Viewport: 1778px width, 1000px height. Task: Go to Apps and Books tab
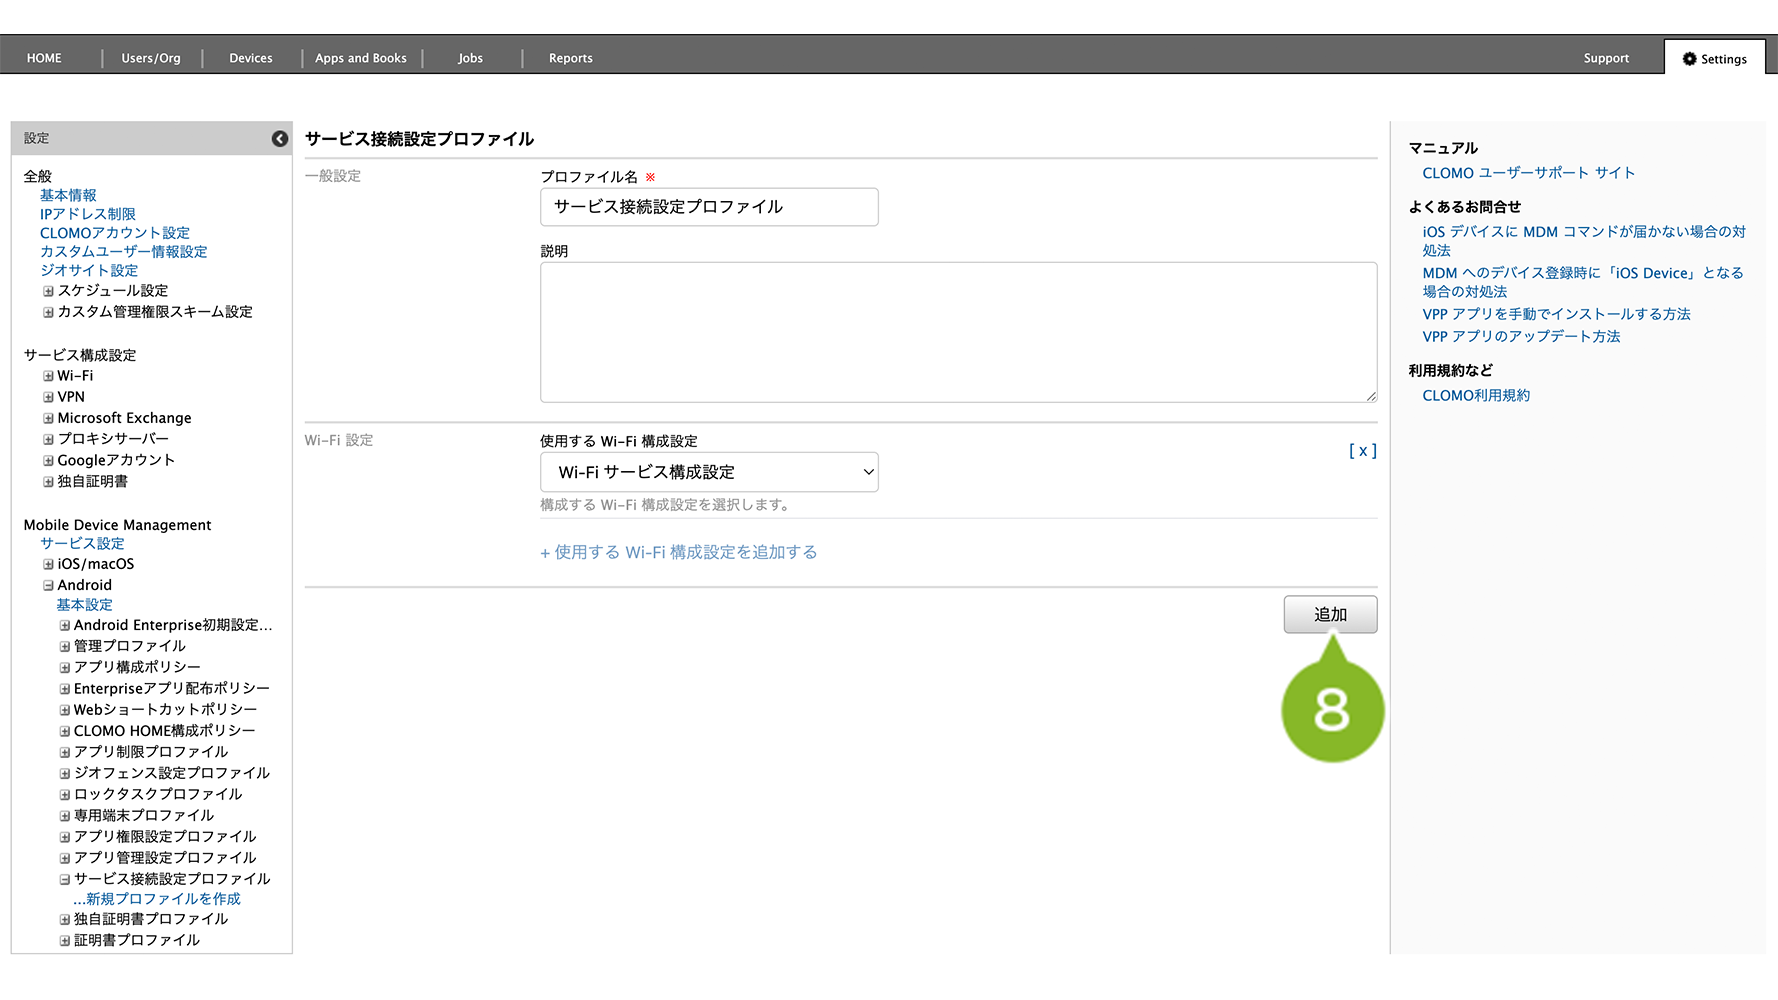360,58
